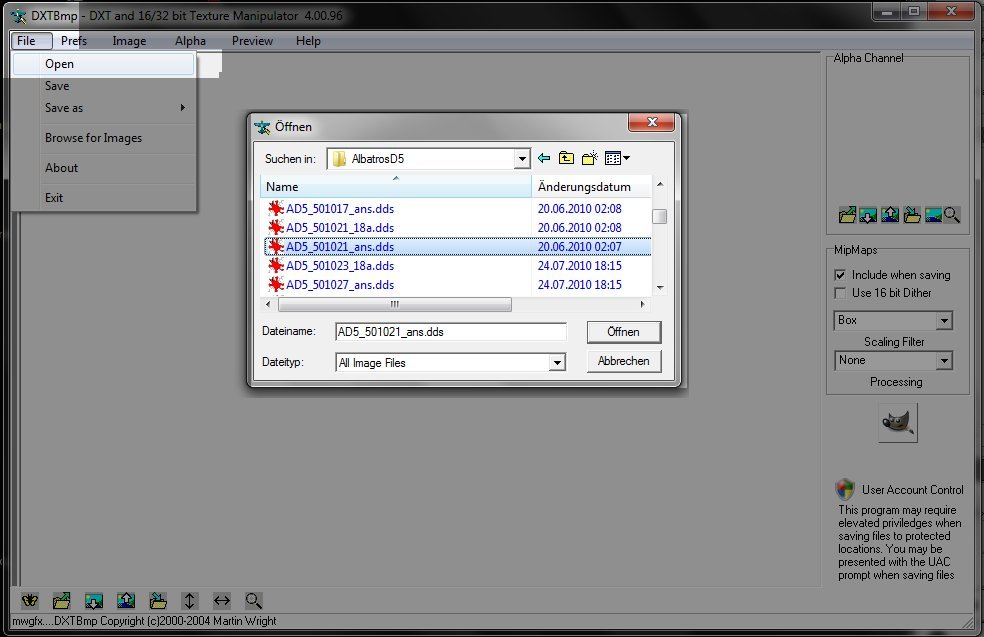Click the butterfly icon in bottom toolbar

tap(30, 600)
